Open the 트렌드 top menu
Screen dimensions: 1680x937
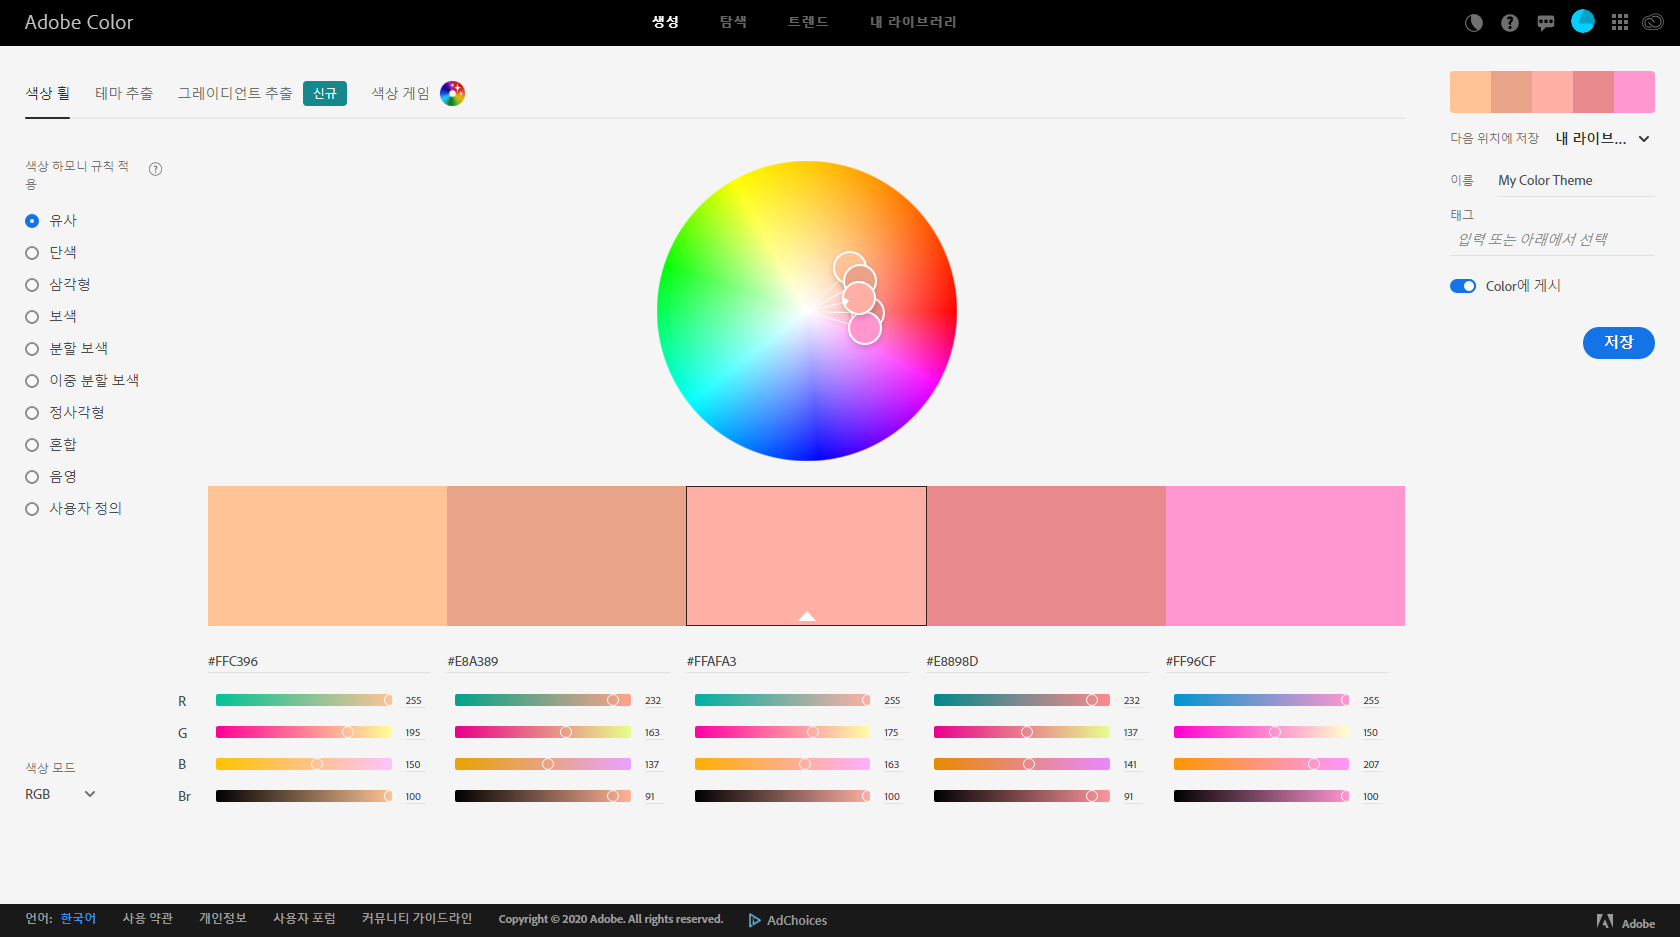pos(808,22)
